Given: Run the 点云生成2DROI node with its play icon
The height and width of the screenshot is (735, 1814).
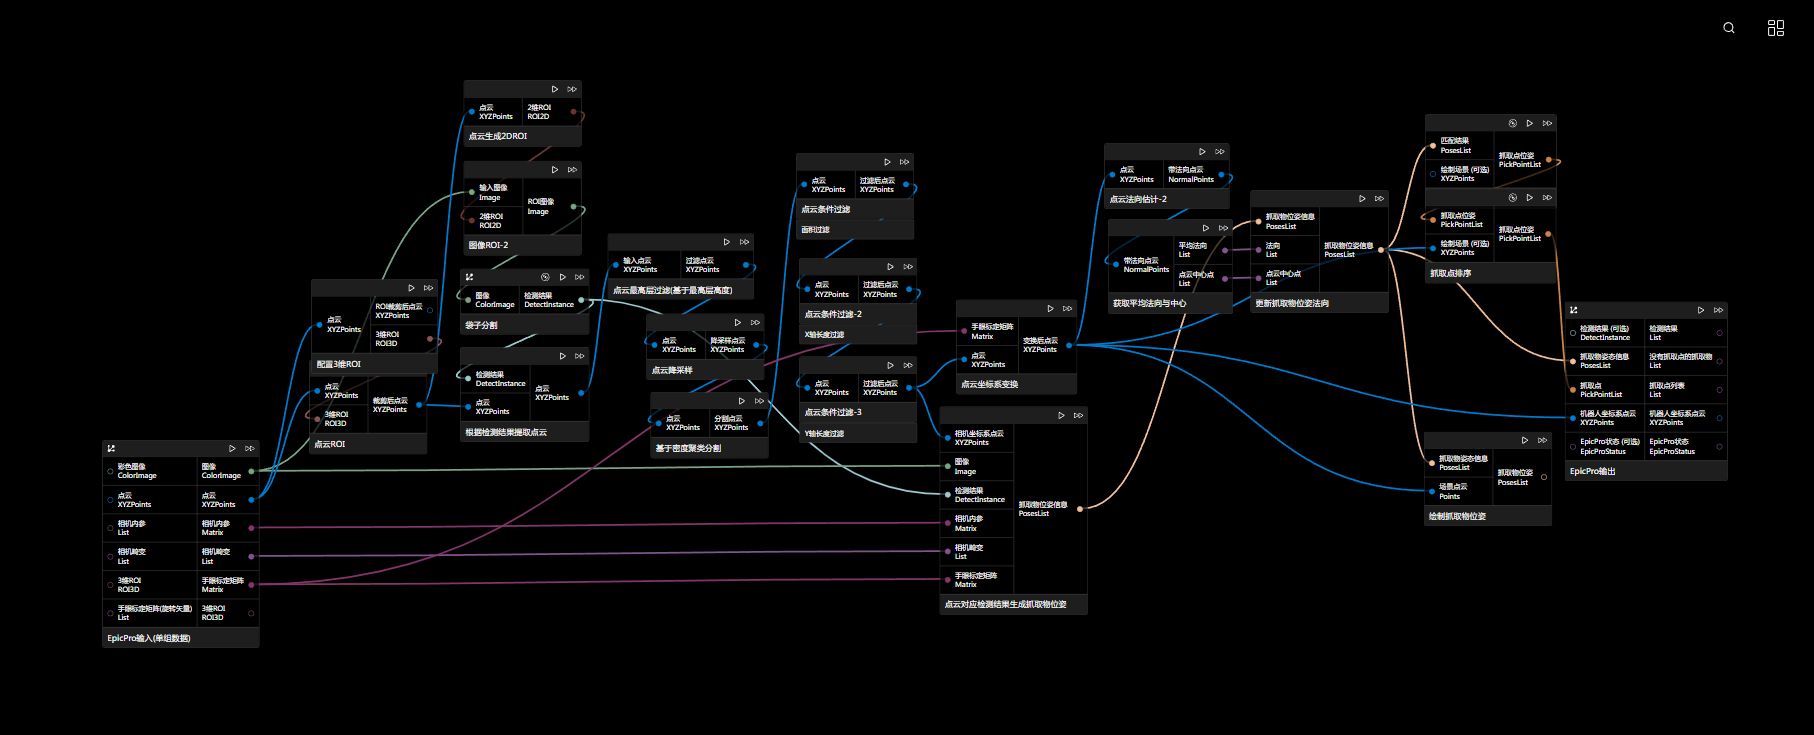Looking at the screenshot, I should [555, 89].
